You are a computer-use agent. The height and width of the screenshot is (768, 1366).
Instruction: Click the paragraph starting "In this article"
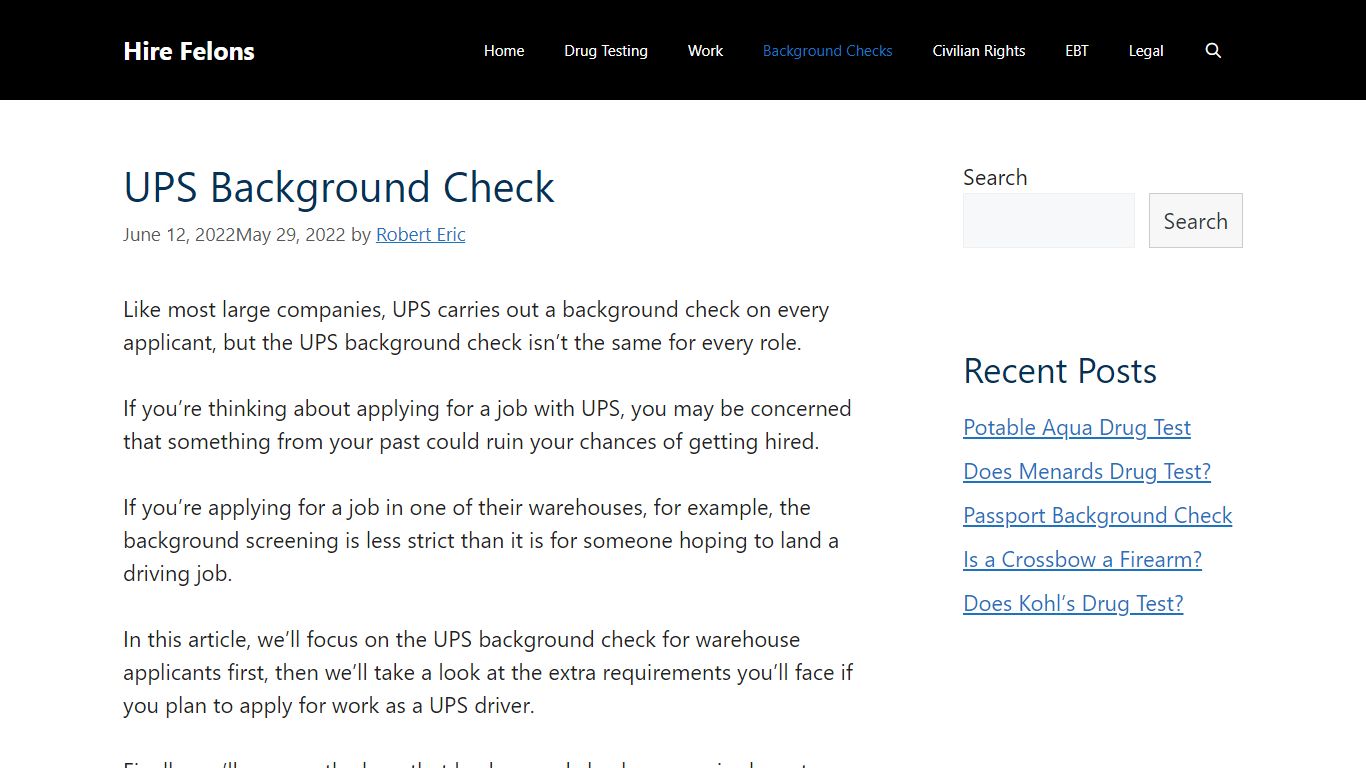488,672
